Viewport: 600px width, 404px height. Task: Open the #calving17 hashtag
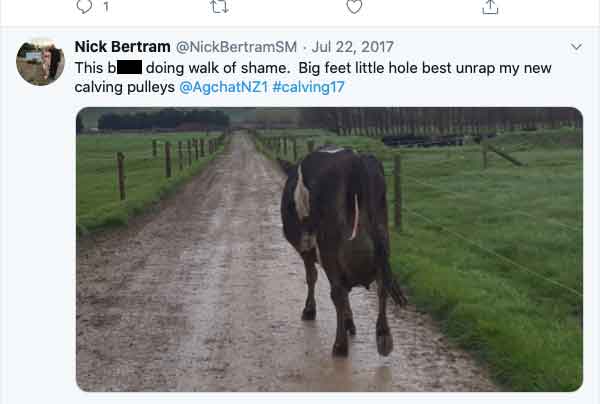[x=308, y=87]
